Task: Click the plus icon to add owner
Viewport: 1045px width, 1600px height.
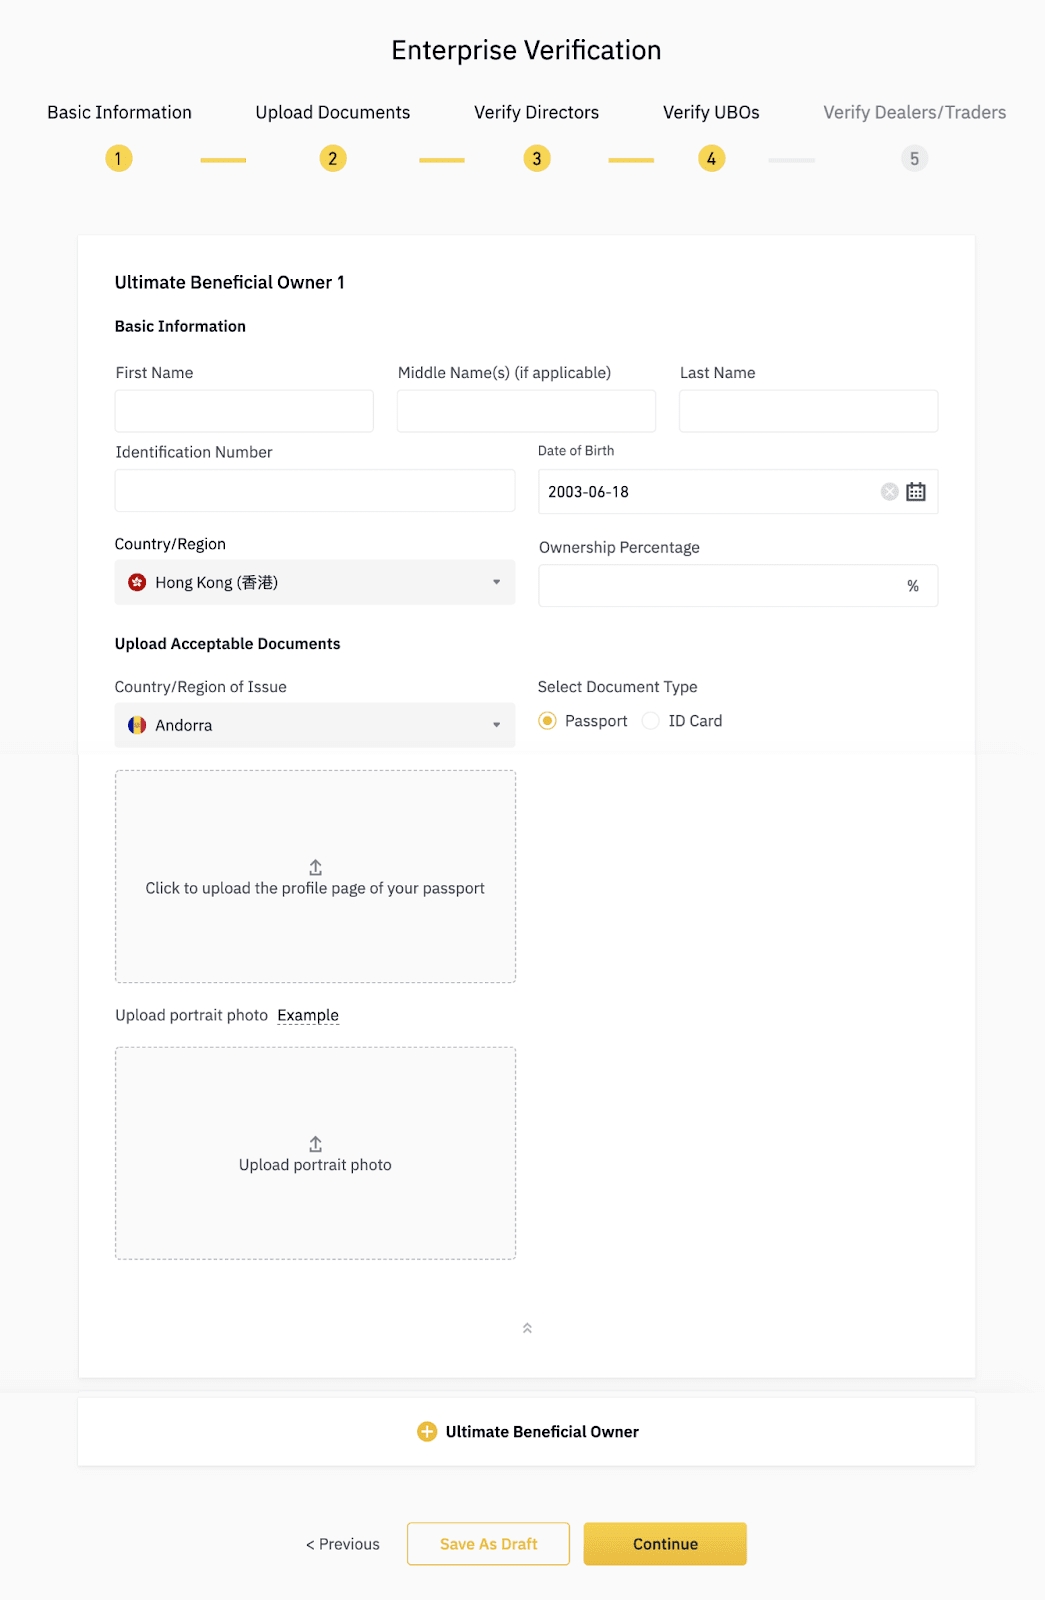Action: tap(427, 1432)
